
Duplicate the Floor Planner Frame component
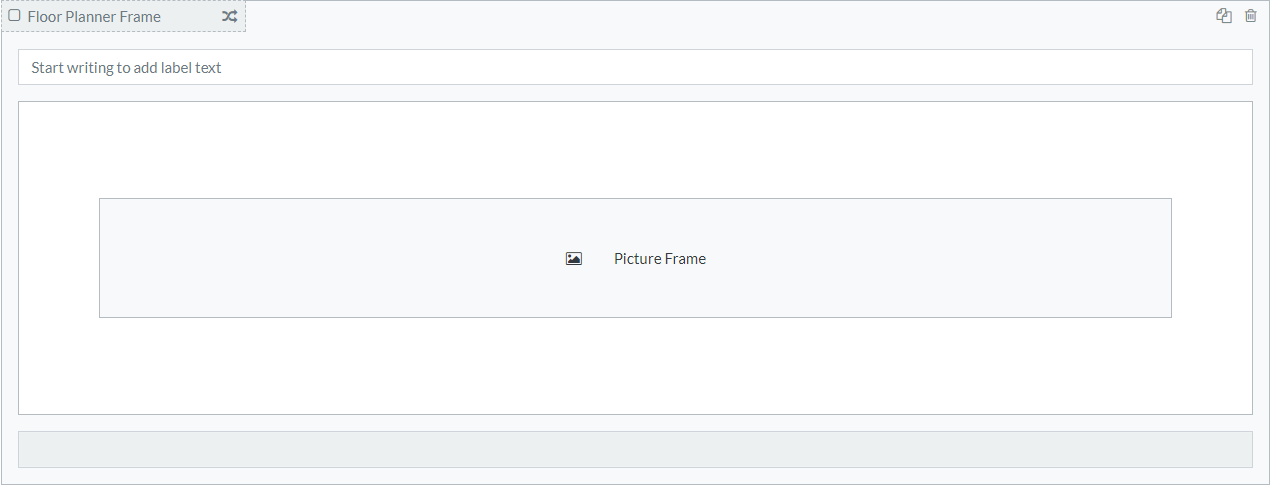point(1223,16)
